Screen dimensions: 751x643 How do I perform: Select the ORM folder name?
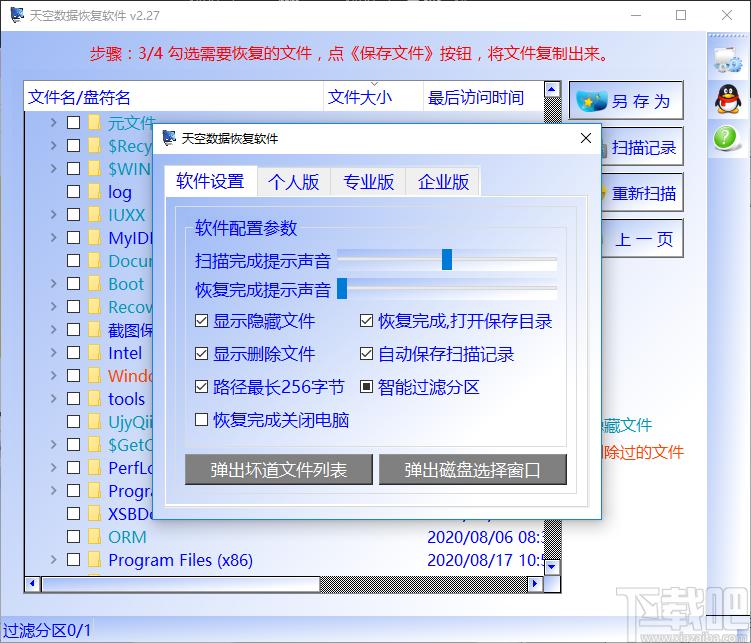pyautogui.click(x=127, y=537)
